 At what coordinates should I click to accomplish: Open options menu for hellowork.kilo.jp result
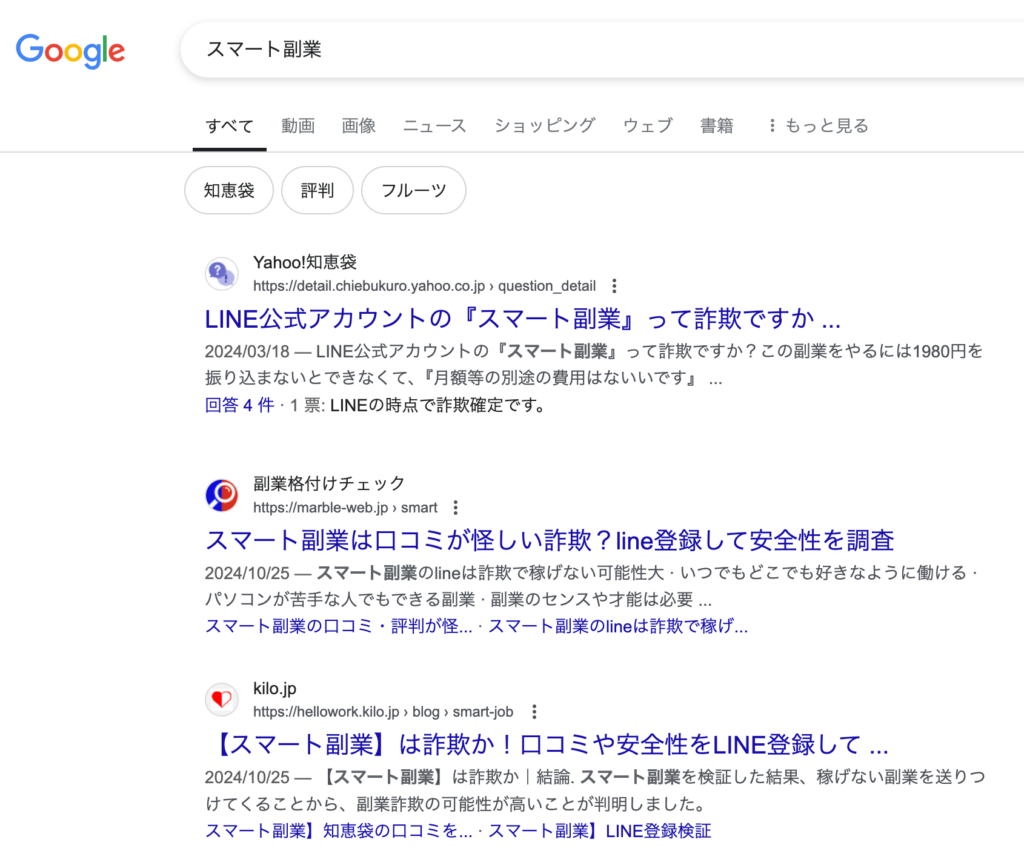(x=534, y=712)
